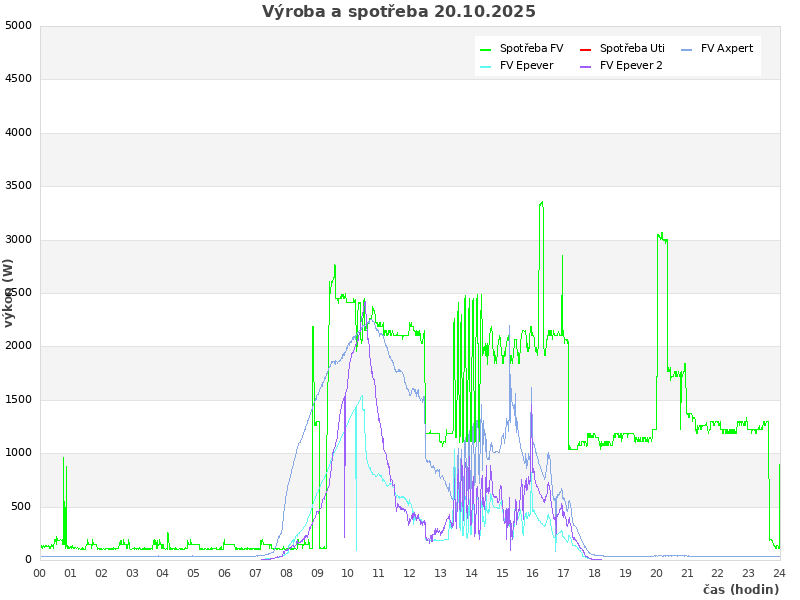The width and height of the screenshot is (800, 600).
Task: Click the 1000 tick label on the power axis
Action: tap(18, 453)
